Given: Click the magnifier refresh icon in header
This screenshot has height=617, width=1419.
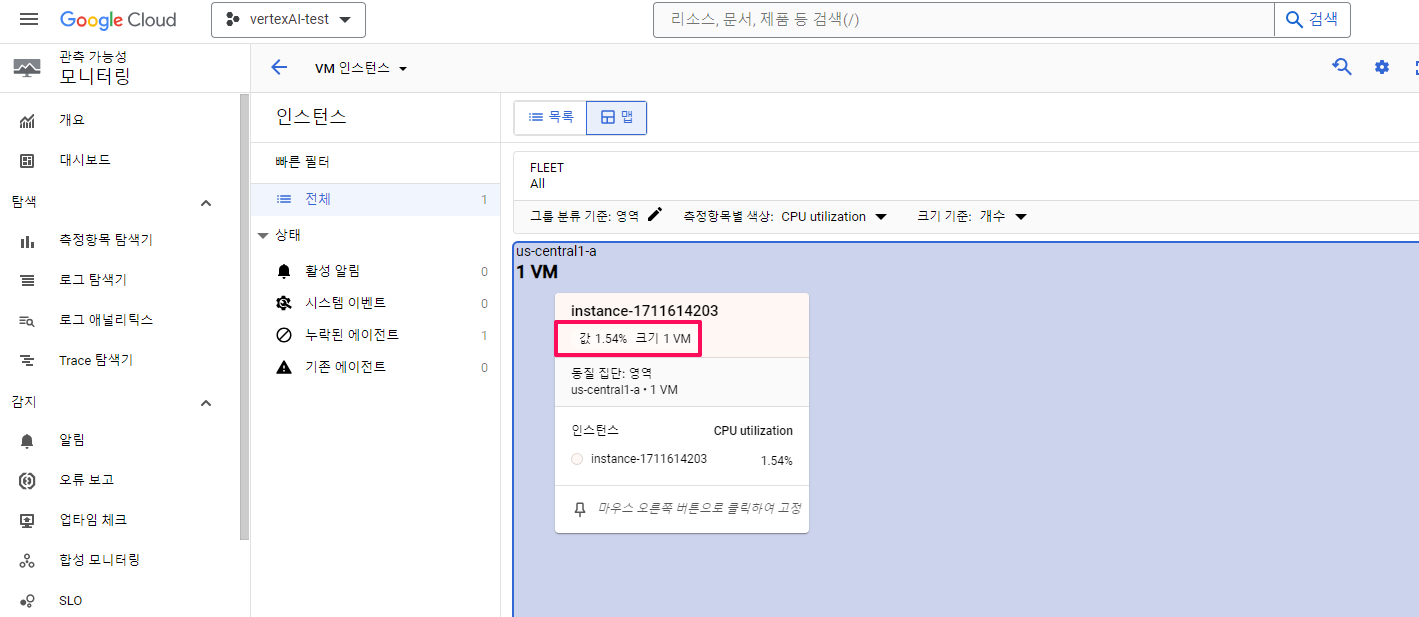Looking at the screenshot, I should [1342, 67].
